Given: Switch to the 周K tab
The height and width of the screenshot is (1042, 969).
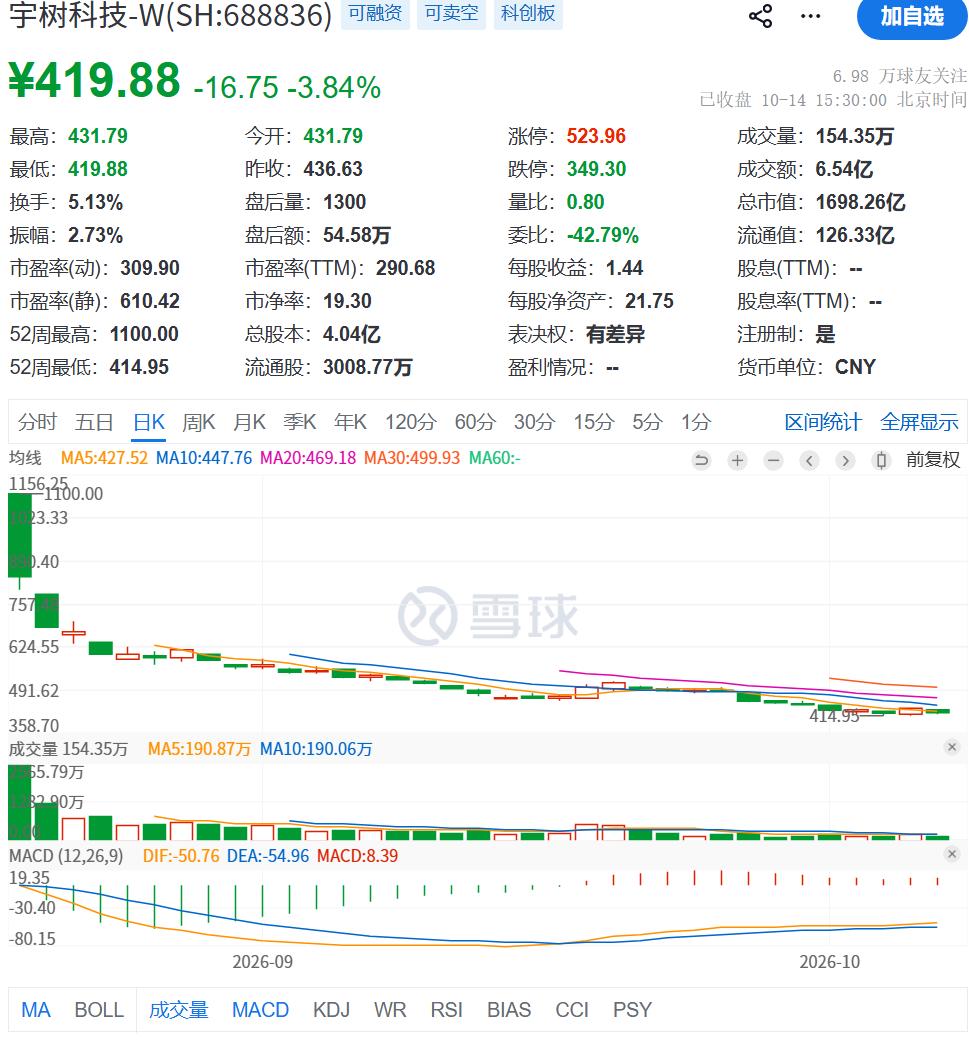Looking at the screenshot, I should pos(199,422).
